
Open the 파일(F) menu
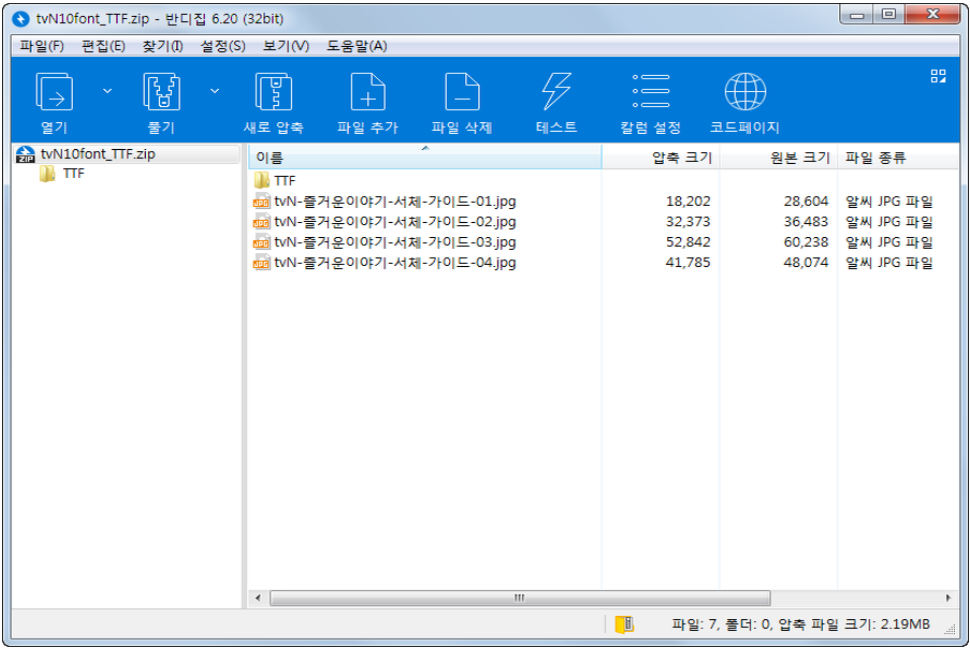pyautogui.click(x=41, y=46)
